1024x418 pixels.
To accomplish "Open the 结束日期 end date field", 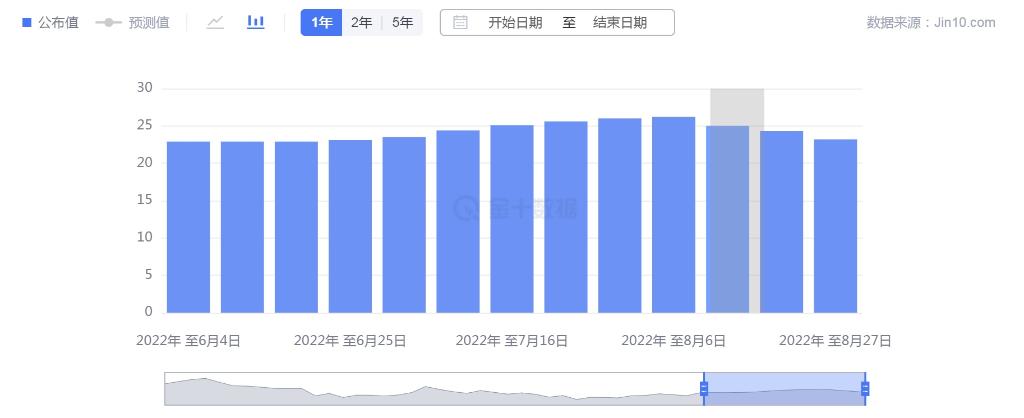I will click(619, 22).
